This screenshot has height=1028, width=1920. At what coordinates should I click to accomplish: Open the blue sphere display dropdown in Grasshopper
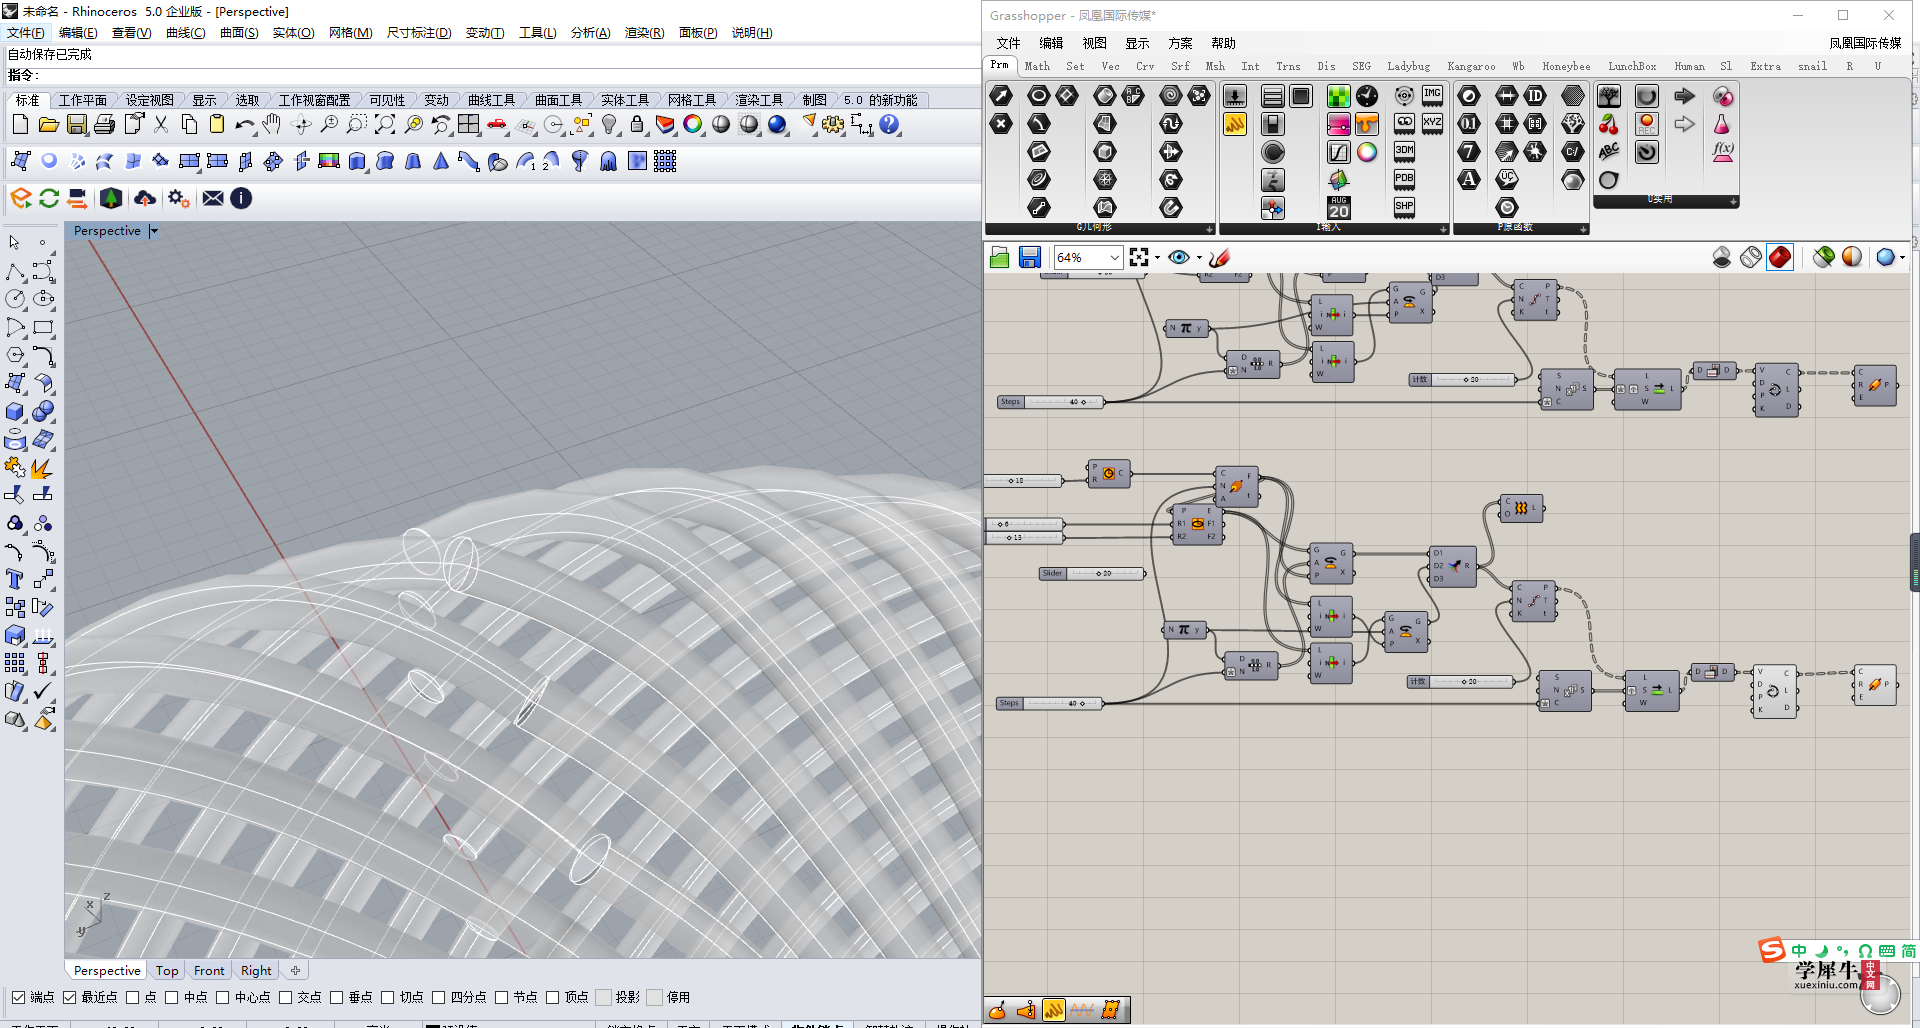pos(1902,258)
